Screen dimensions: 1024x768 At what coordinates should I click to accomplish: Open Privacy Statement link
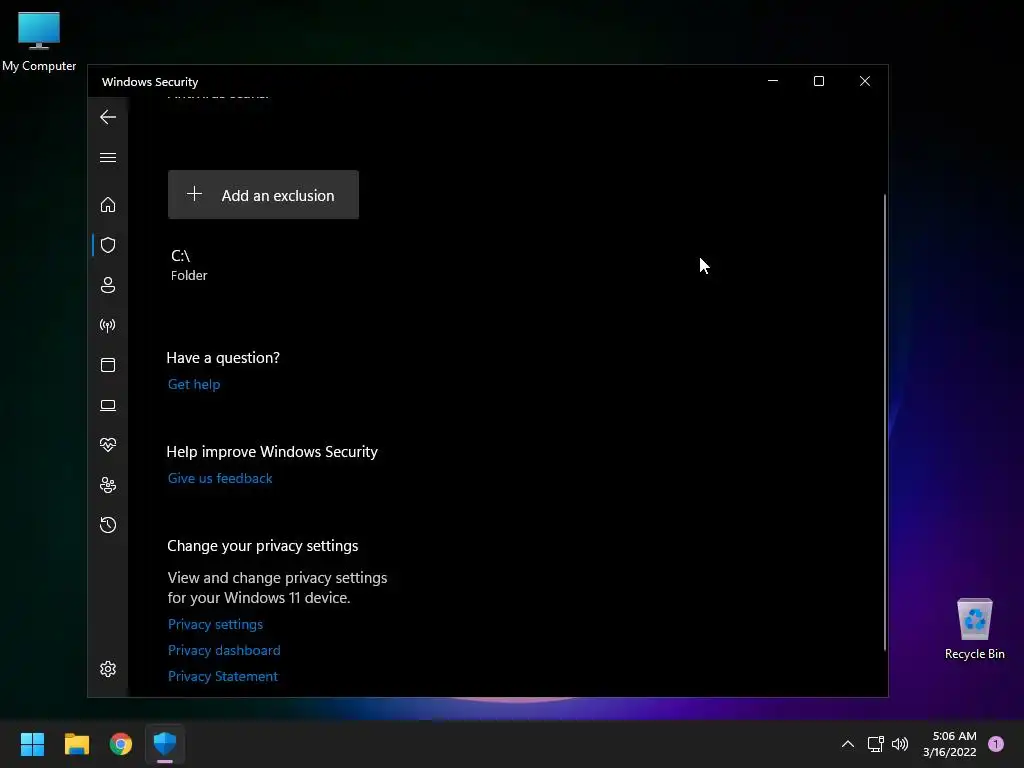pyautogui.click(x=223, y=677)
